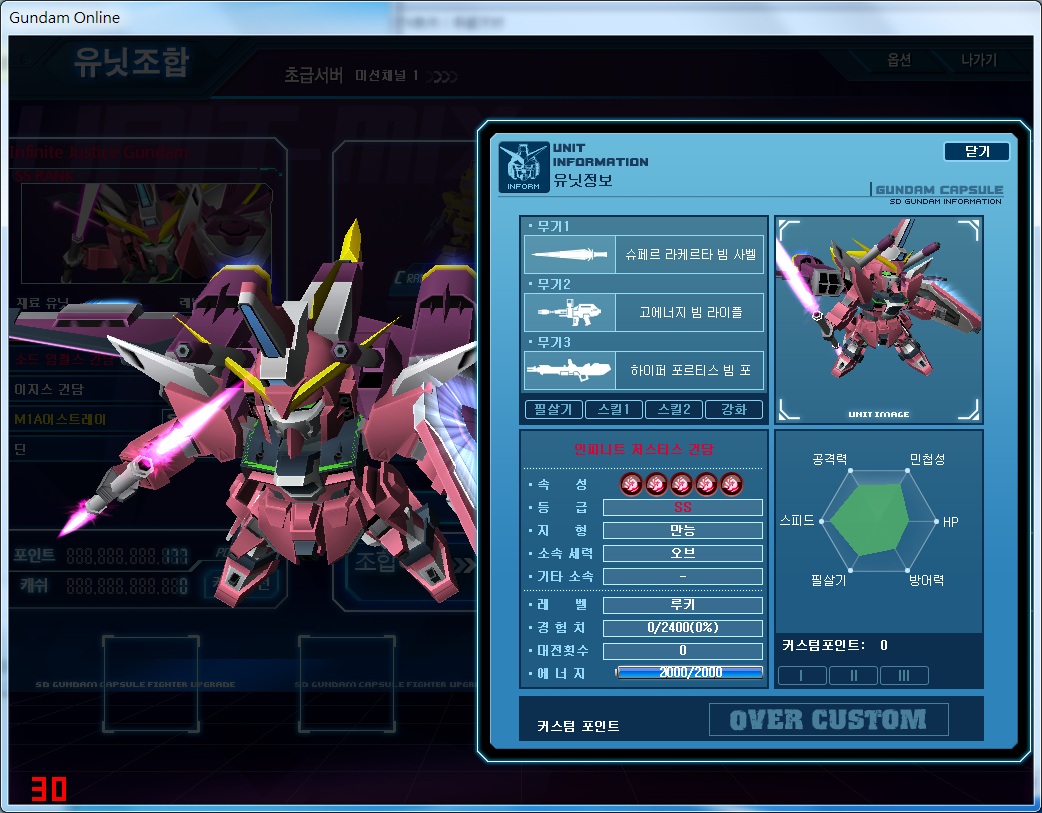Click the second empty upgrade slot
1042x813 pixels.
pyautogui.click(x=346, y=684)
